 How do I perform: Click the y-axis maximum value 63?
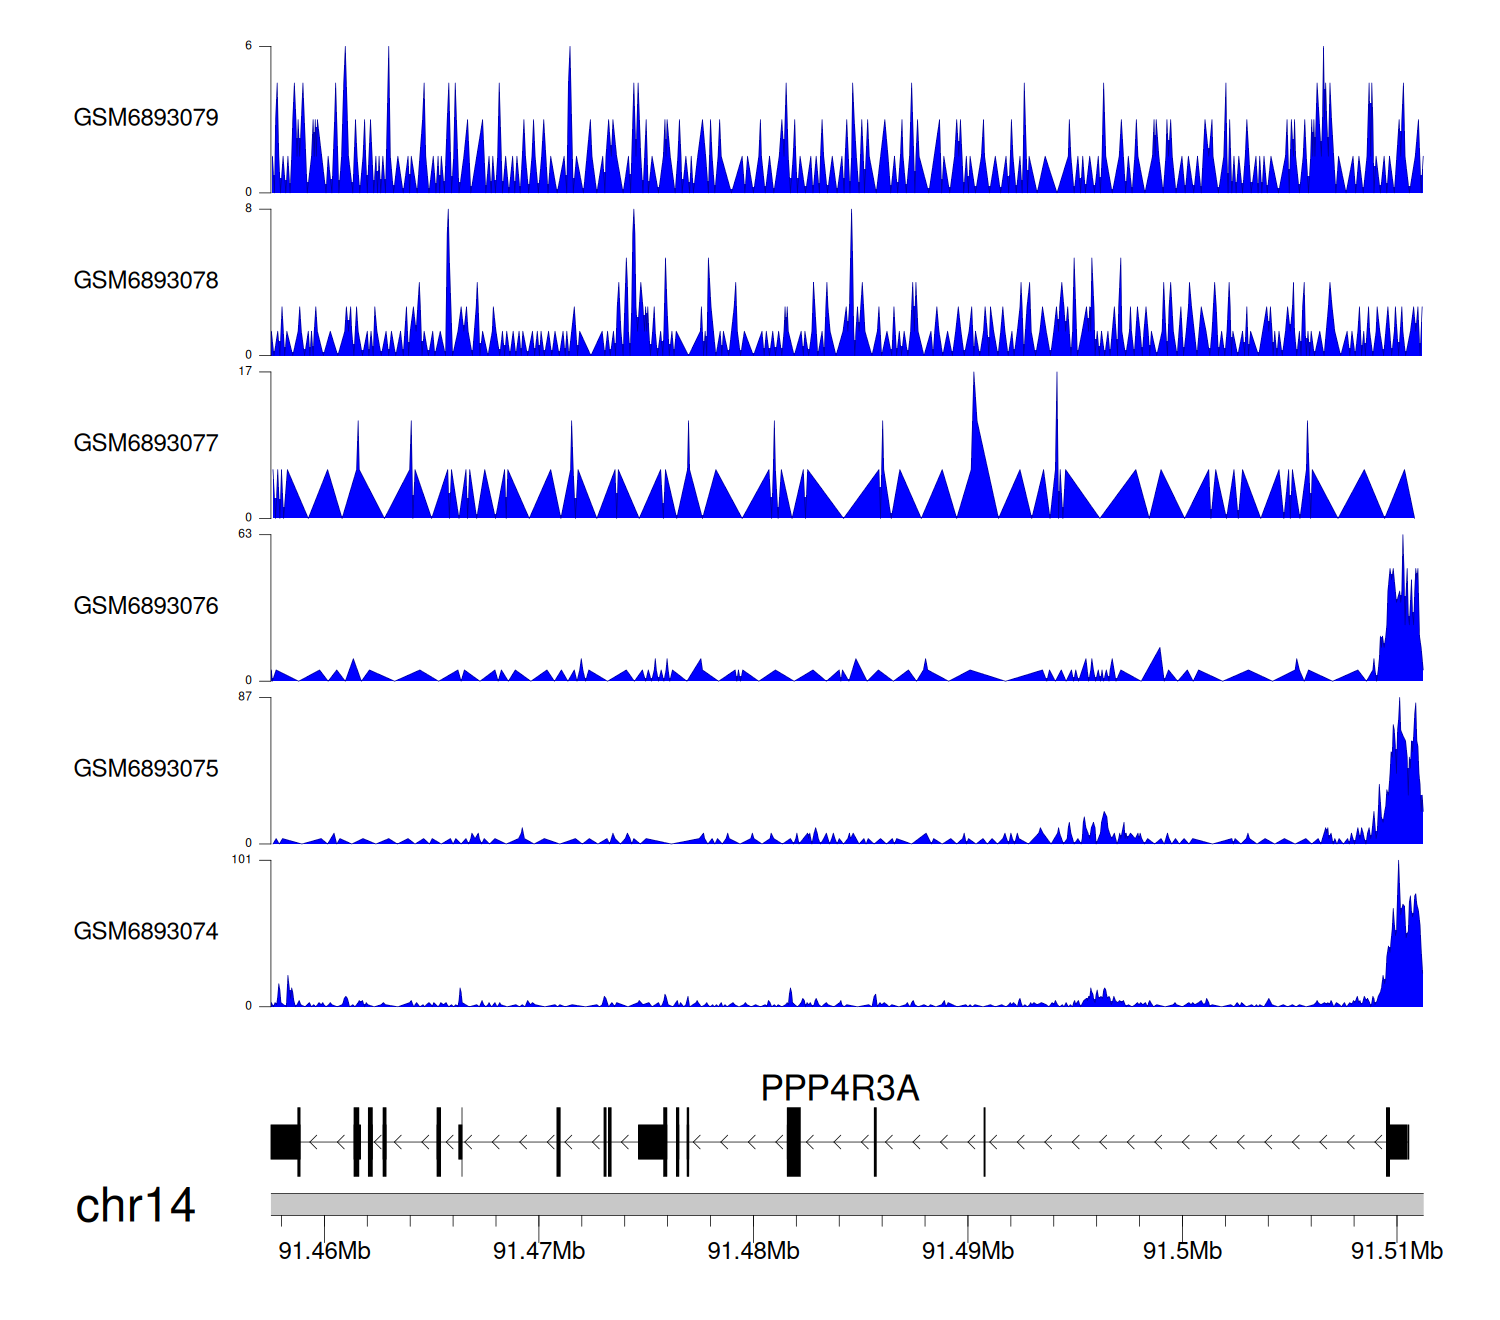point(245,534)
